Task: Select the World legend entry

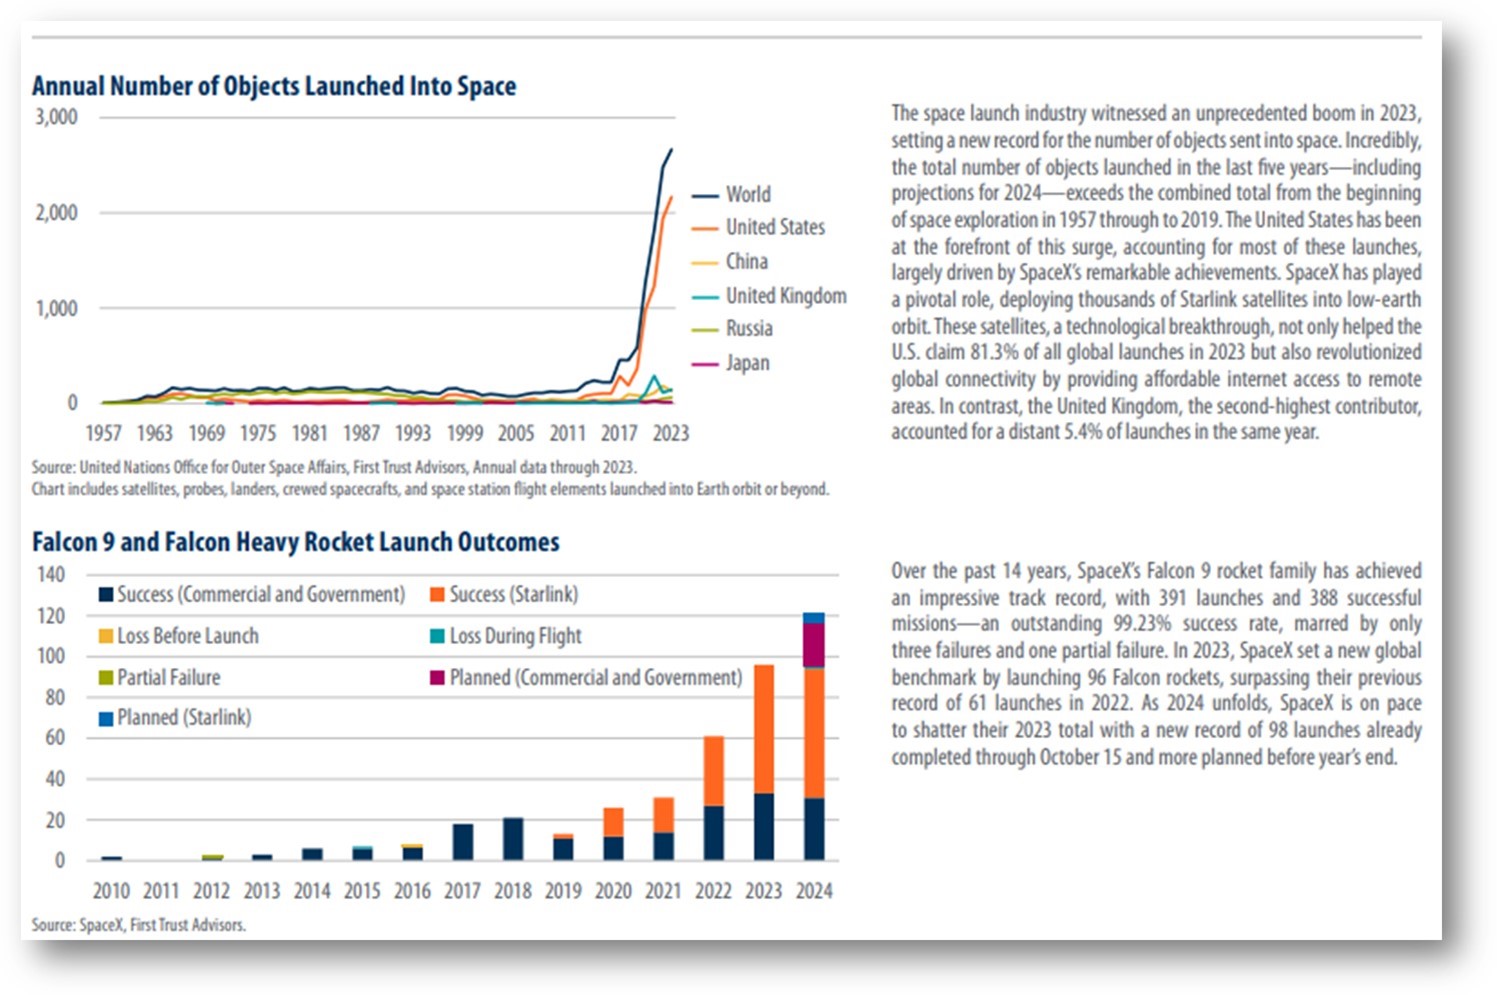Action: click(x=731, y=194)
